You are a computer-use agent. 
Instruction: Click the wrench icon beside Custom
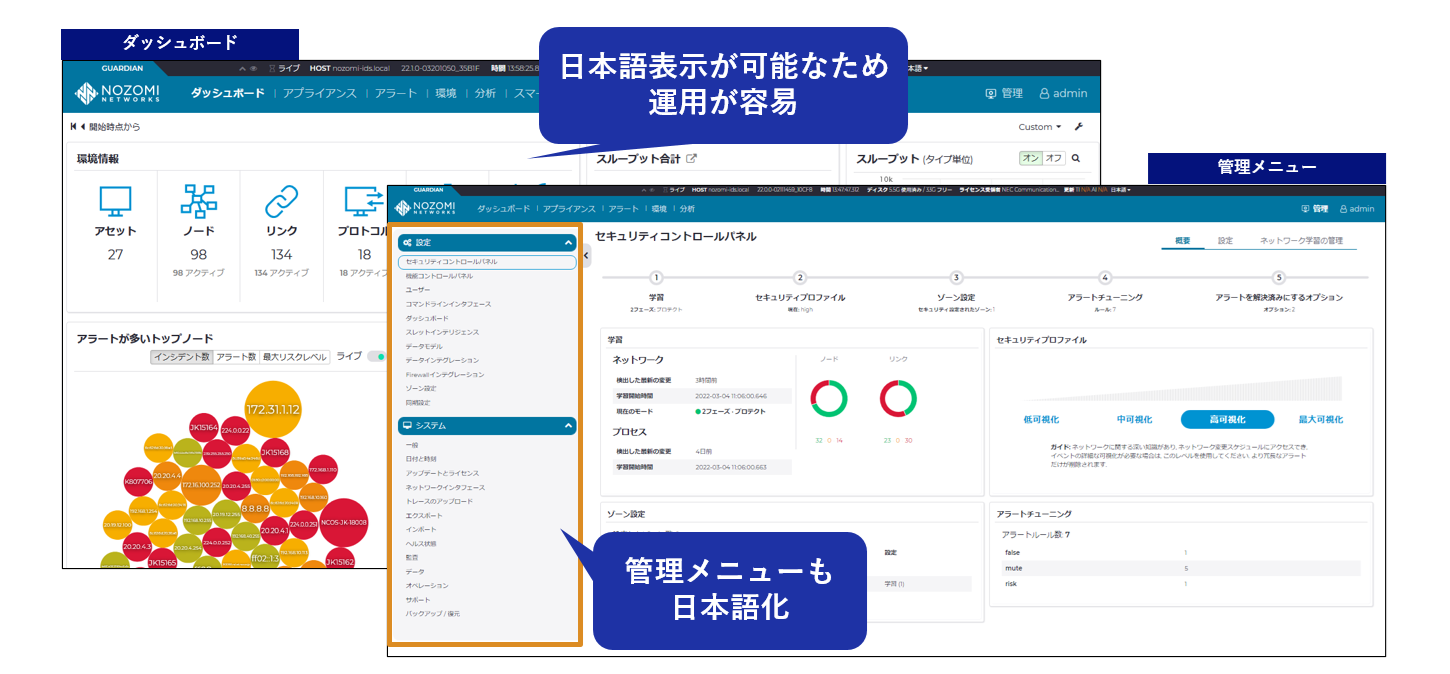pyautogui.click(x=1078, y=127)
